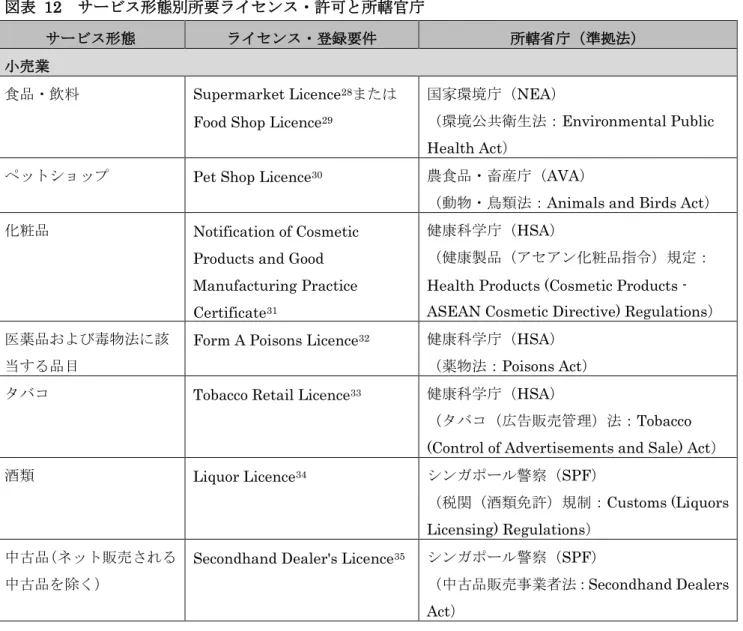The width and height of the screenshot is (743, 631).
Task: Click footnote marker 35
Action: tap(399, 556)
